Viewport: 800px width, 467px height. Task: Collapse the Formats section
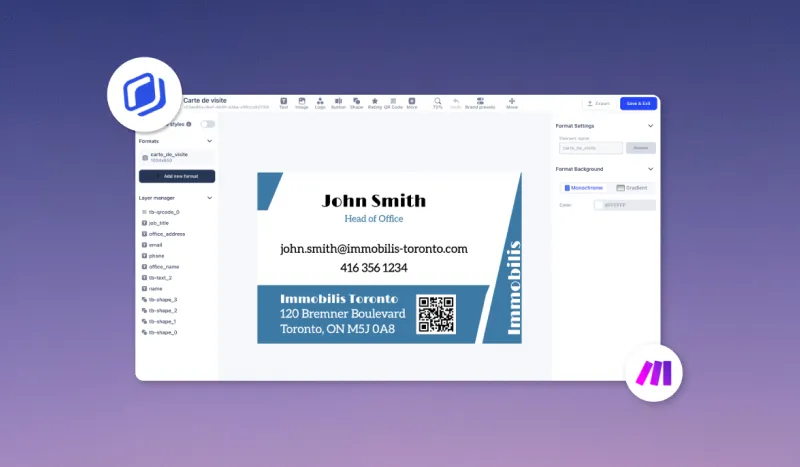coord(209,141)
